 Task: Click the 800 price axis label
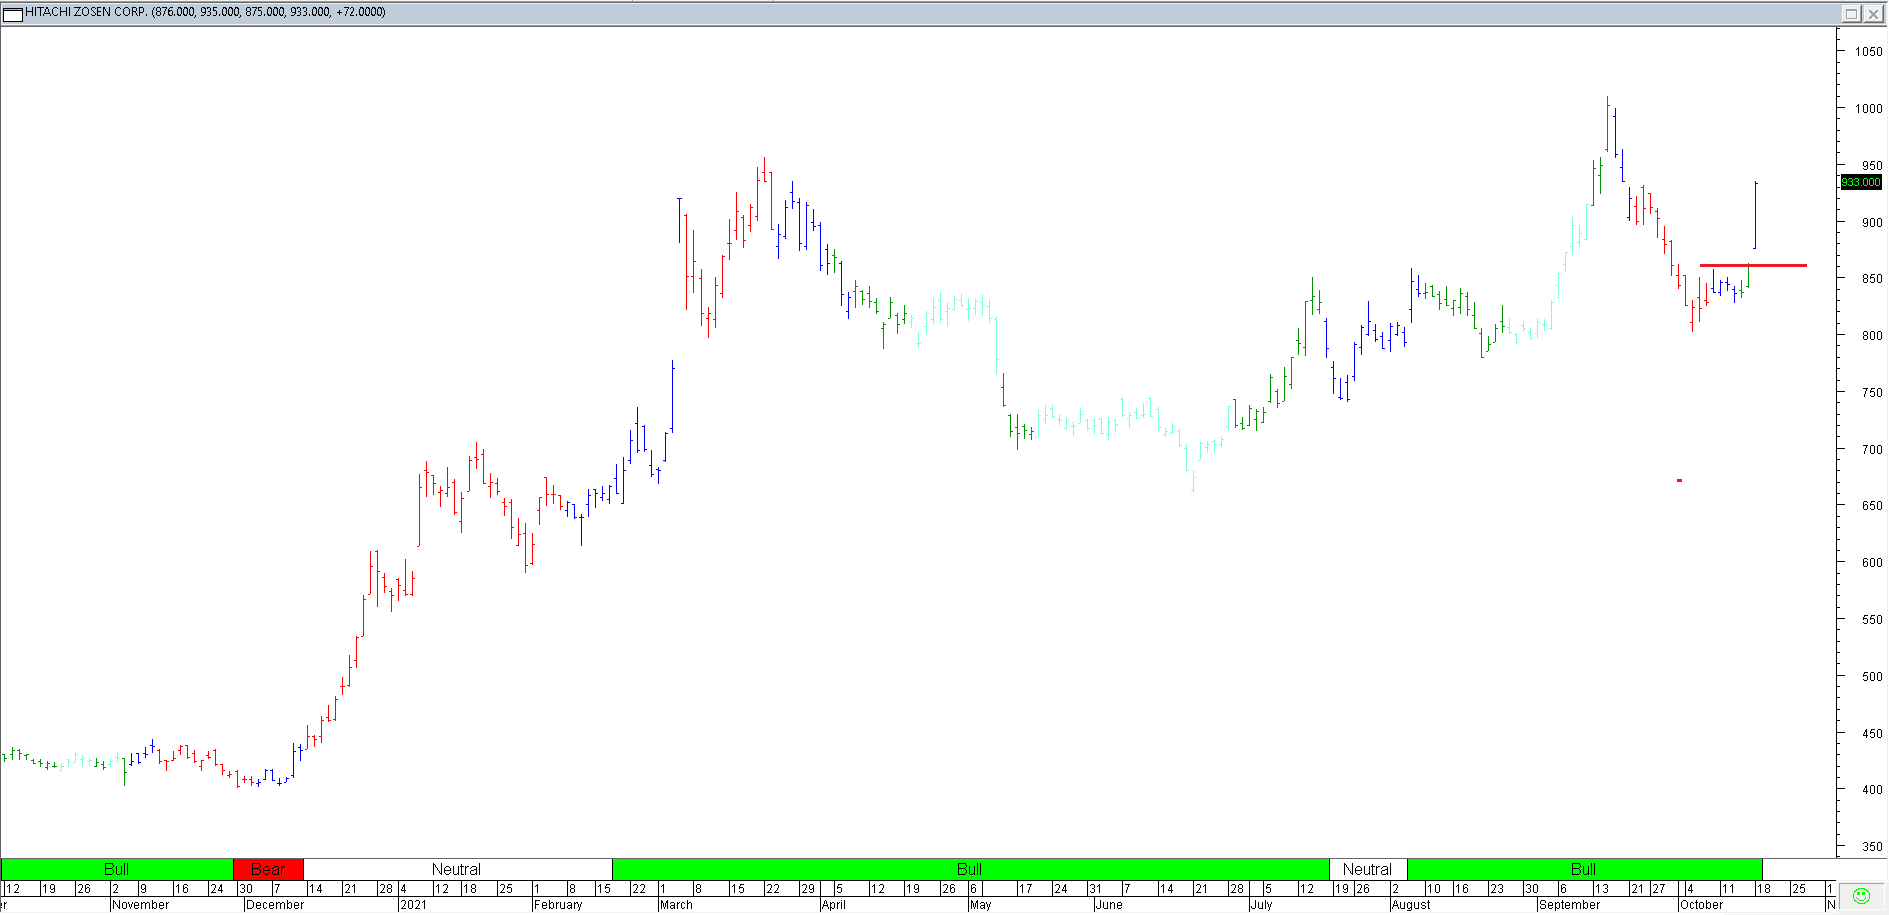click(x=1872, y=336)
